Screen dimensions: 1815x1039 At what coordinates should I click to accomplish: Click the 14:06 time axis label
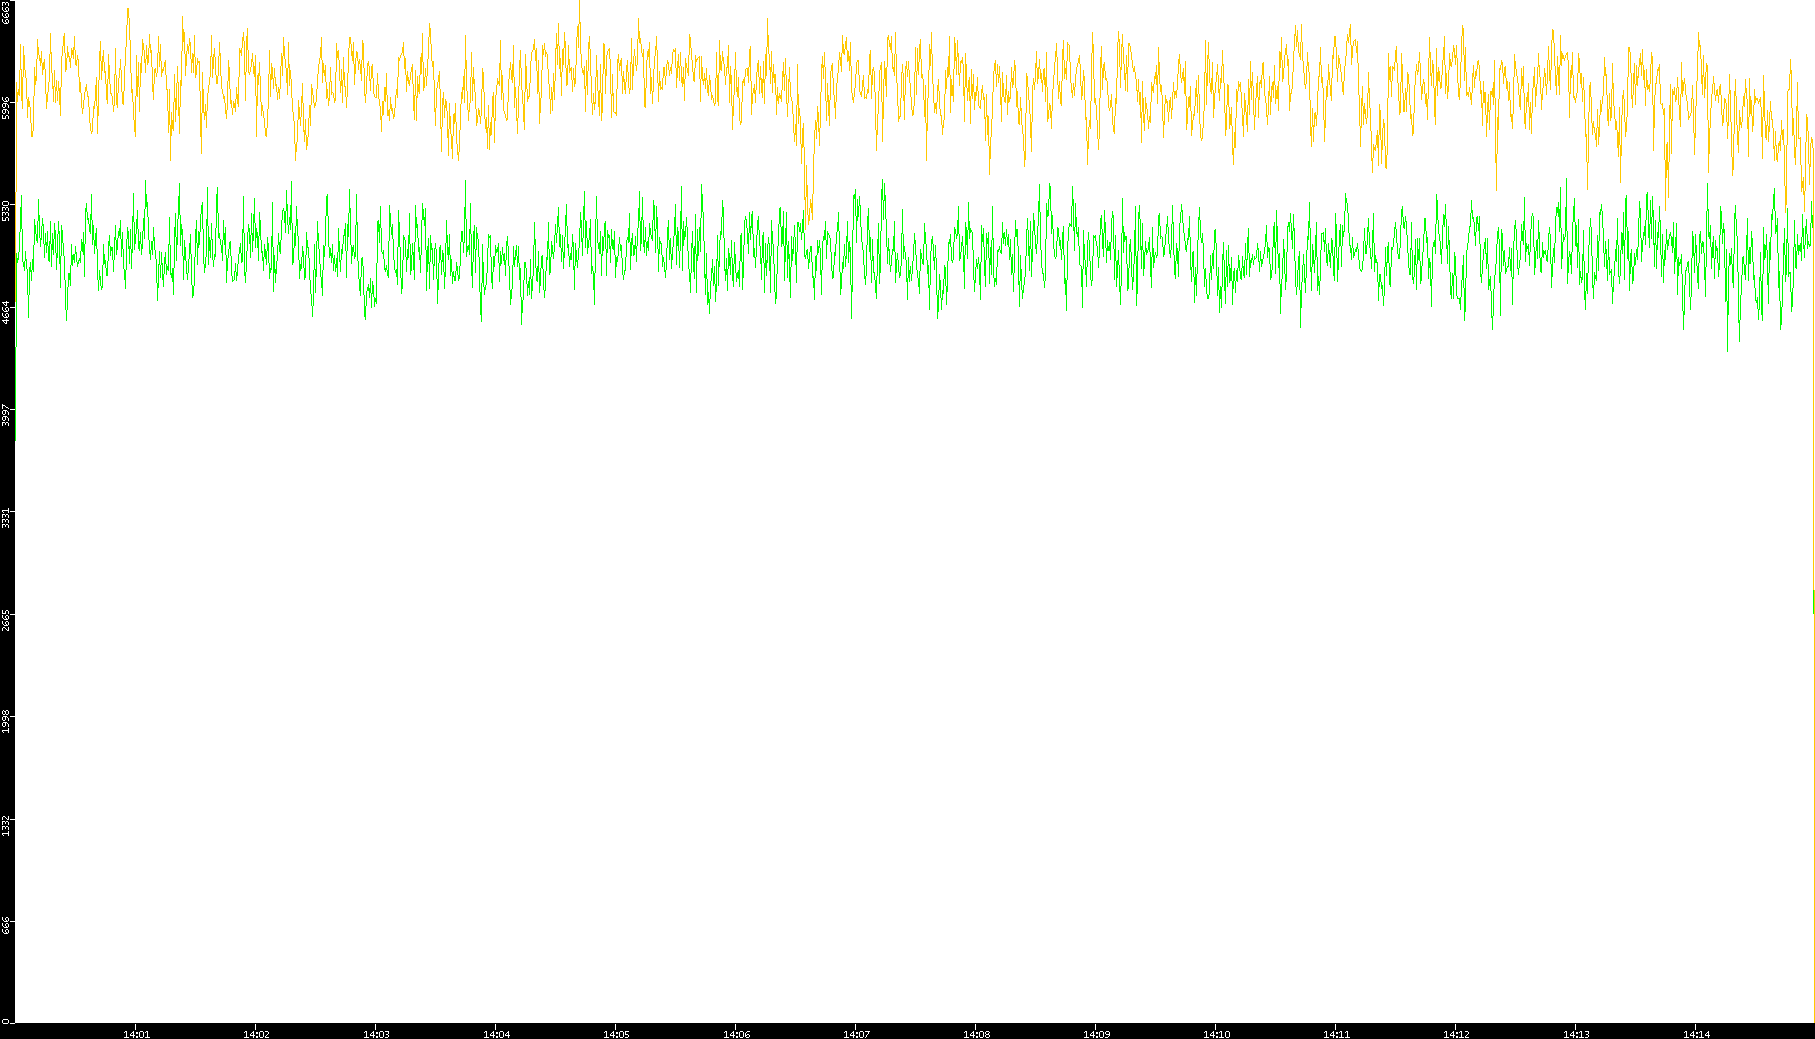736,1034
